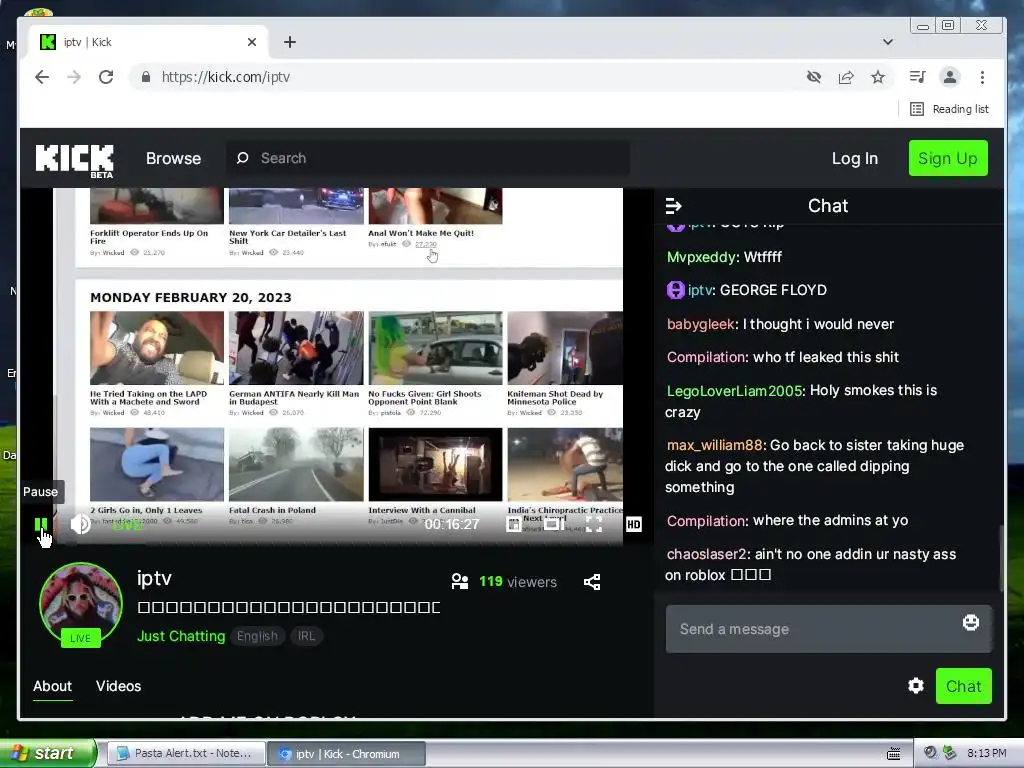The image size is (1024, 768).
Task: Click iptv broadcaster badge in chat
Action: pyautogui.click(x=675, y=289)
